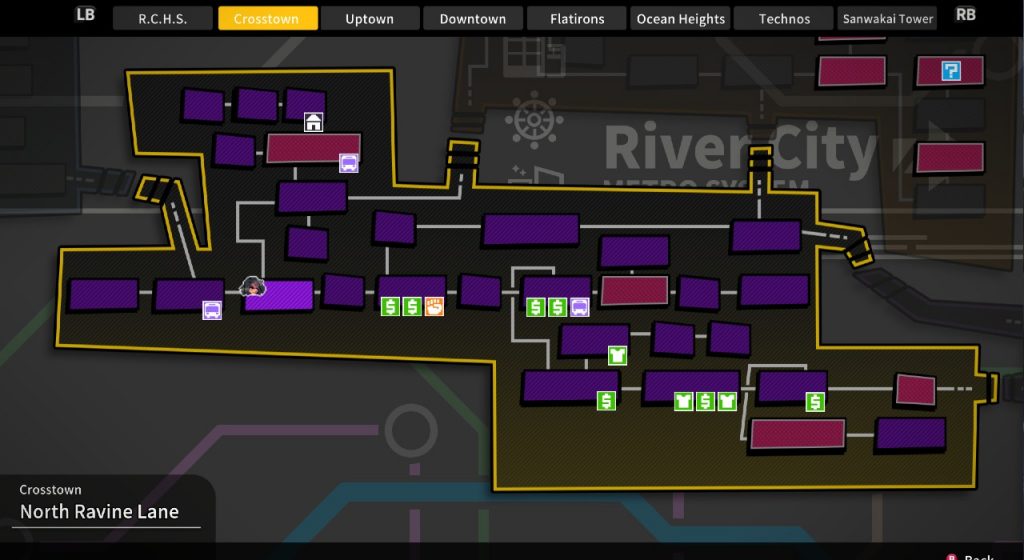Select the red room containing the question mark icon
The height and width of the screenshot is (560, 1024).
pos(950,71)
